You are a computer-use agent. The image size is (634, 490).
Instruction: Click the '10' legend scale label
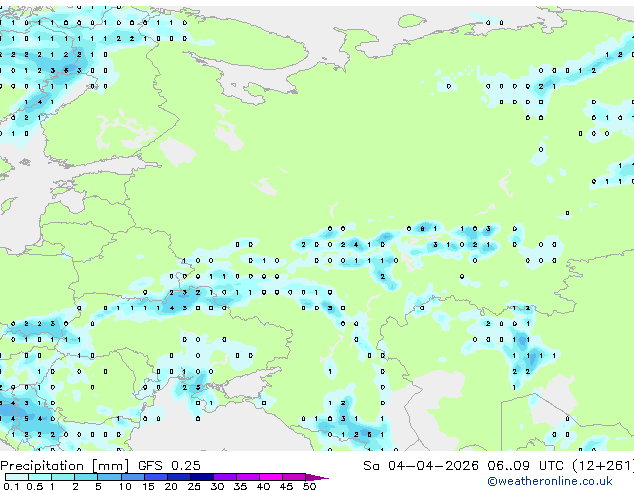pyautogui.click(x=125, y=486)
